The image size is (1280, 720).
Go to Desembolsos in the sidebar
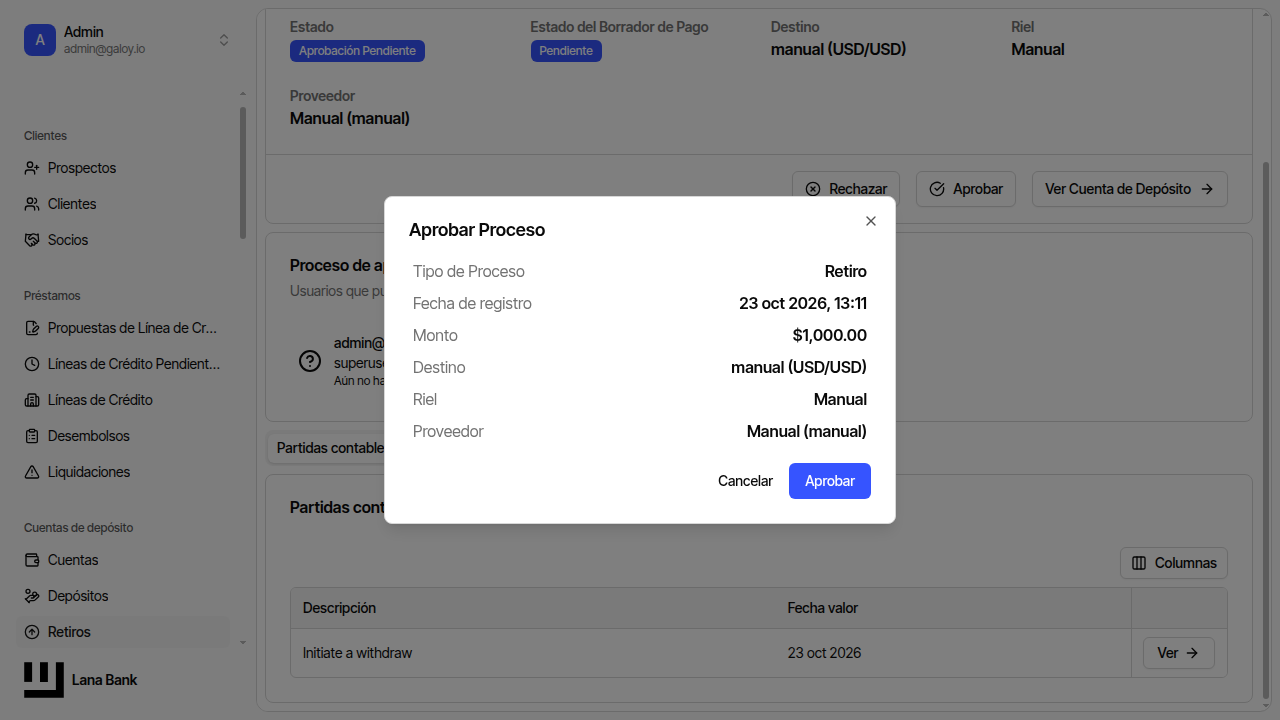coord(125,436)
